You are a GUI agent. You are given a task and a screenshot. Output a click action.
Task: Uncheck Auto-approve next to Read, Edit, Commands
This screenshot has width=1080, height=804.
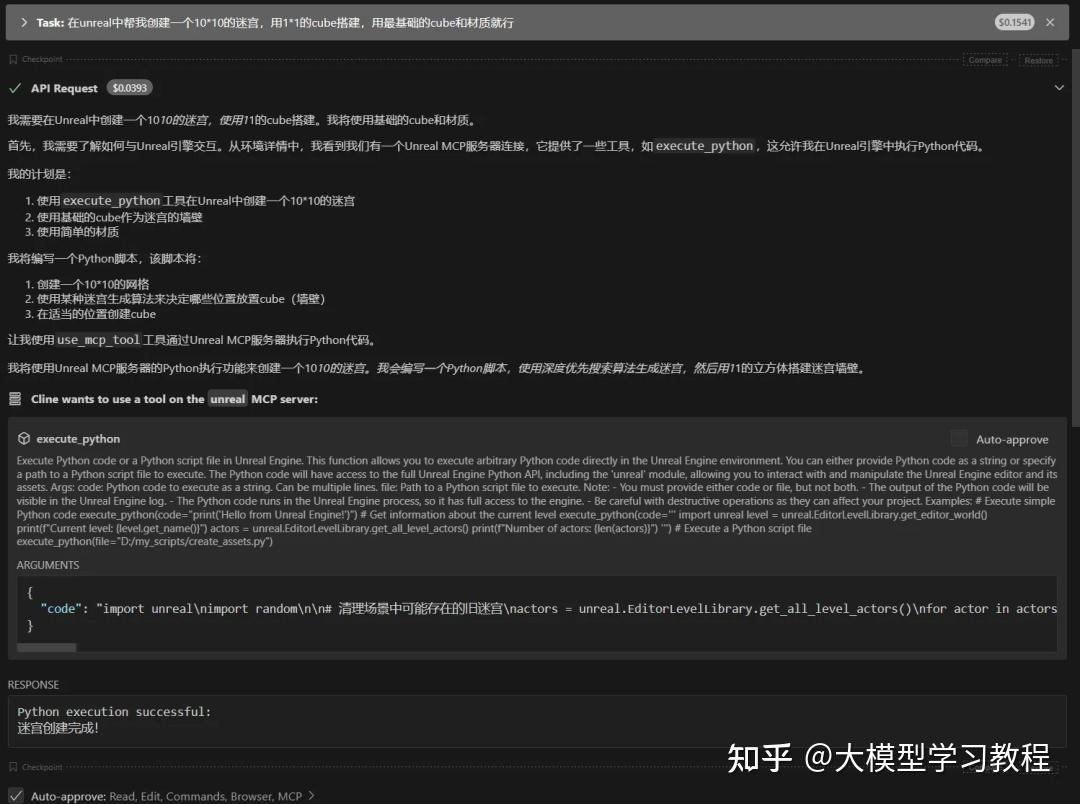point(14,795)
